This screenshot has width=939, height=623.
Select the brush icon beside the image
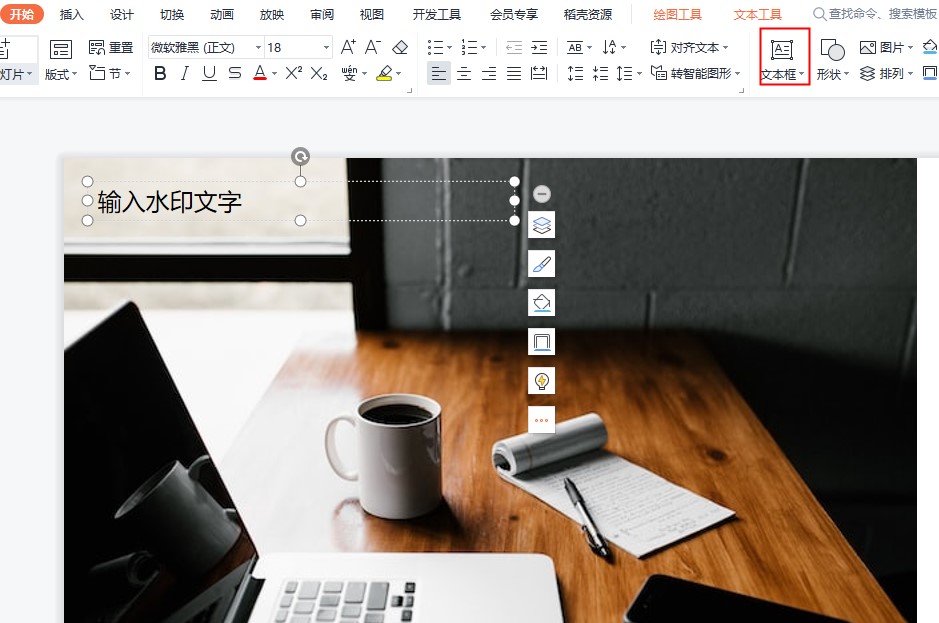click(541, 264)
